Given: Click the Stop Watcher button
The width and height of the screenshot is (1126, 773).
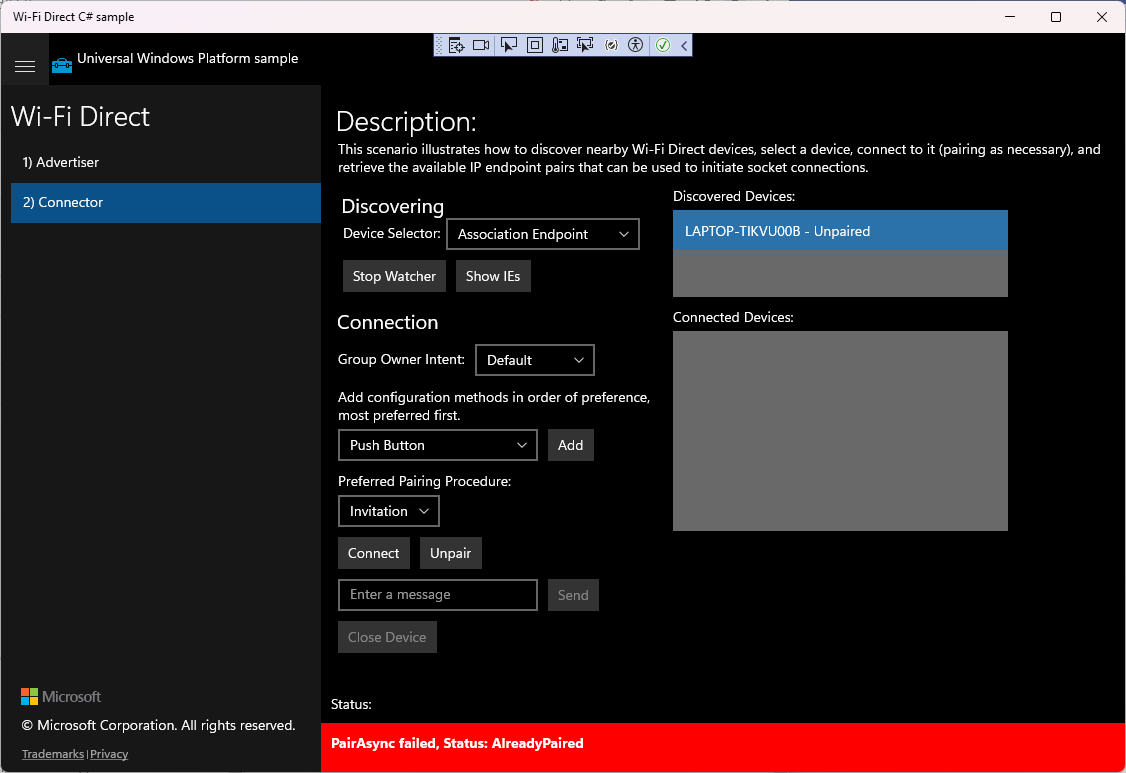Looking at the screenshot, I should coord(394,276).
